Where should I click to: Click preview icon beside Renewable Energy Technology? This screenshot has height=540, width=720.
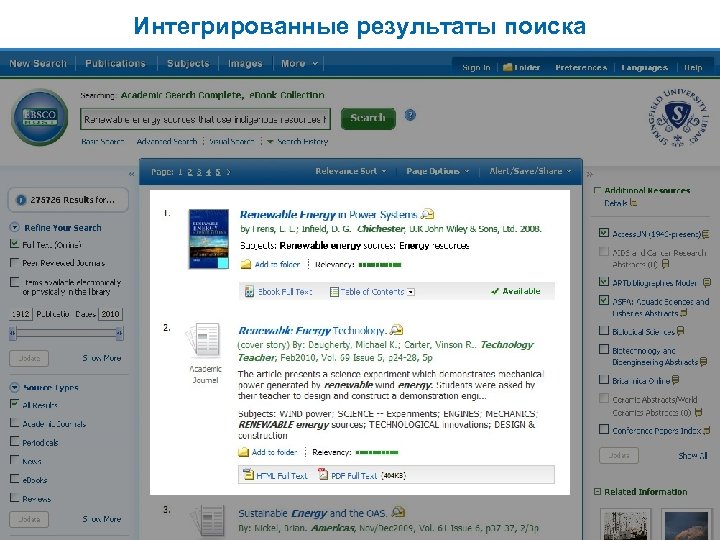click(396, 330)
